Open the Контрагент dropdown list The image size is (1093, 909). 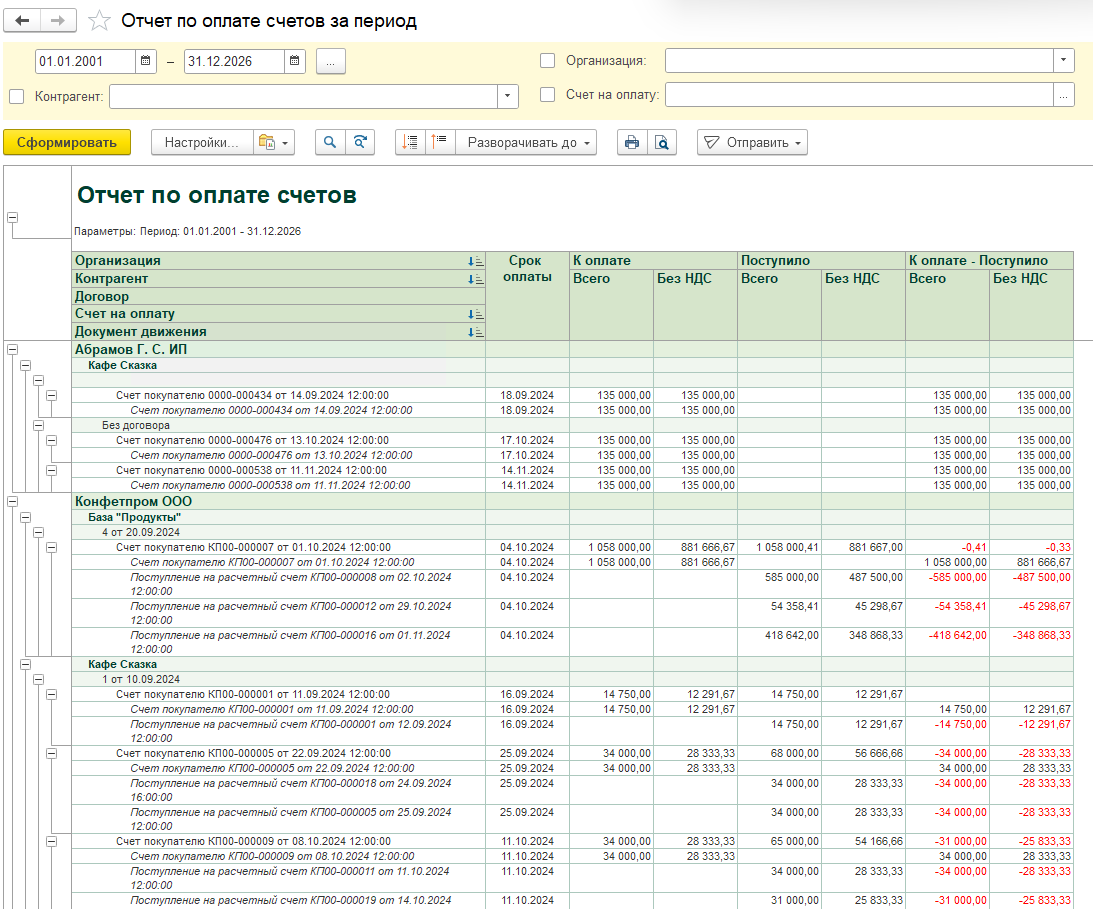click(507, 96)
